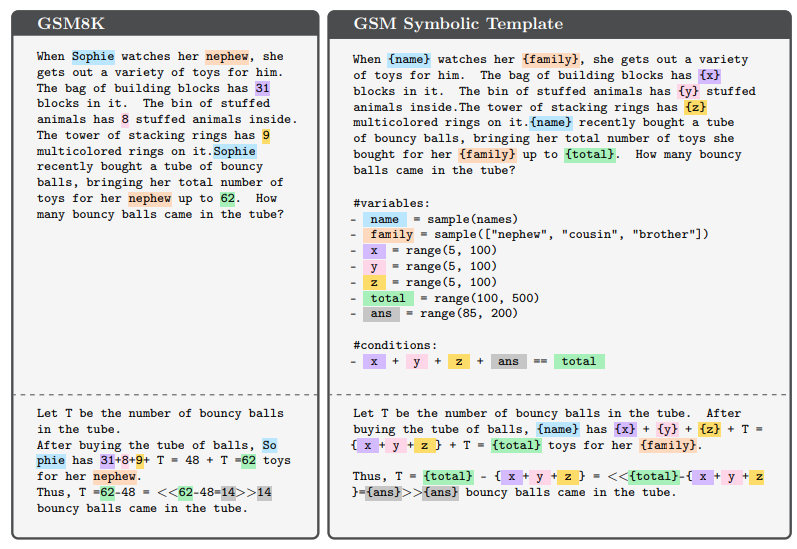This screenshot has height=549, width=797.
Task: Click the orange "family" variable in the variables list
Action: pyautogui.click(x=388, y=234)
